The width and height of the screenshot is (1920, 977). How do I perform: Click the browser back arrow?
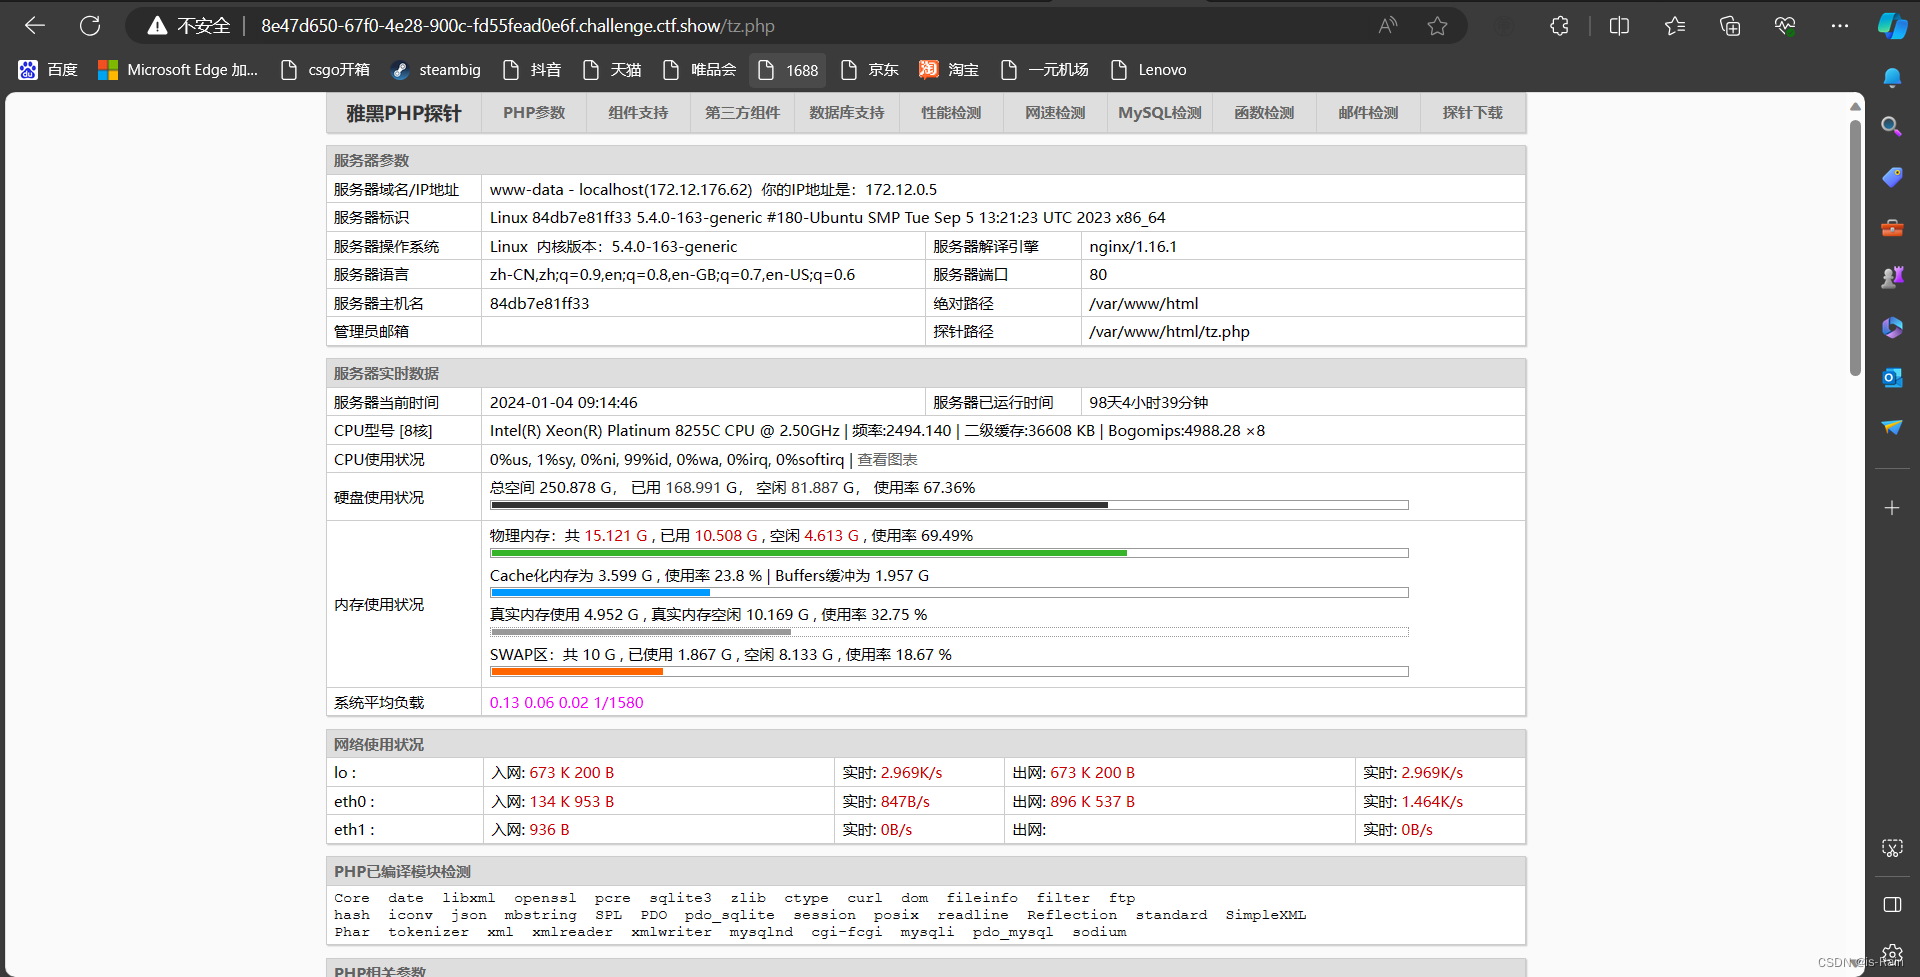pos(35,26)
